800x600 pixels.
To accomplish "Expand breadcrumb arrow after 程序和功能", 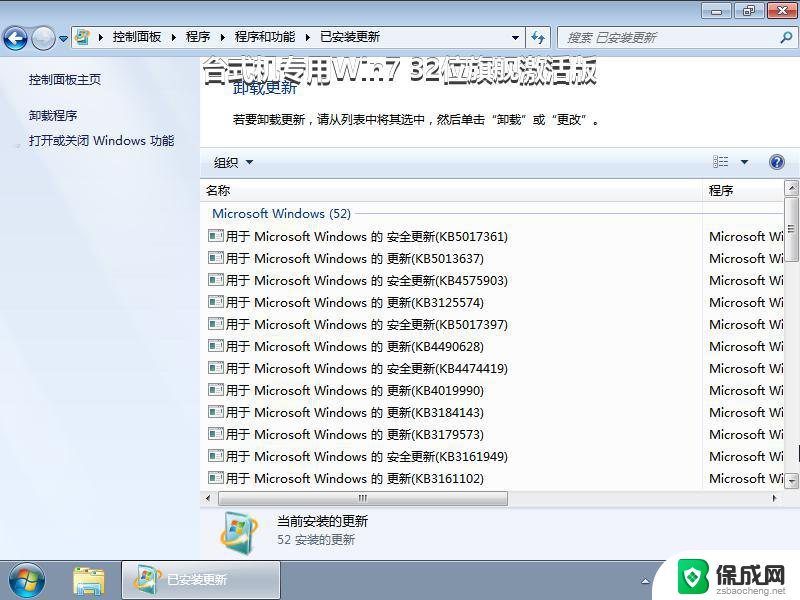I will pyautogui.click(x=308, y=37).
